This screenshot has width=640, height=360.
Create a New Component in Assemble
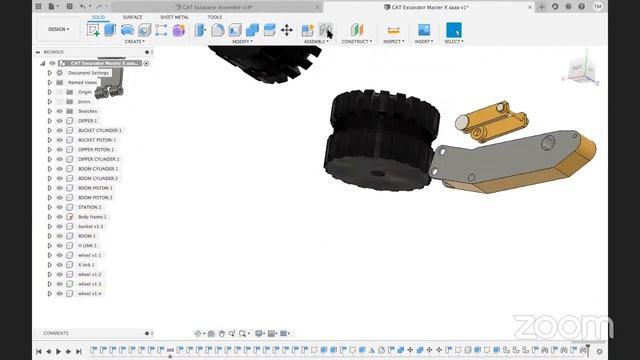click(307, 30)
